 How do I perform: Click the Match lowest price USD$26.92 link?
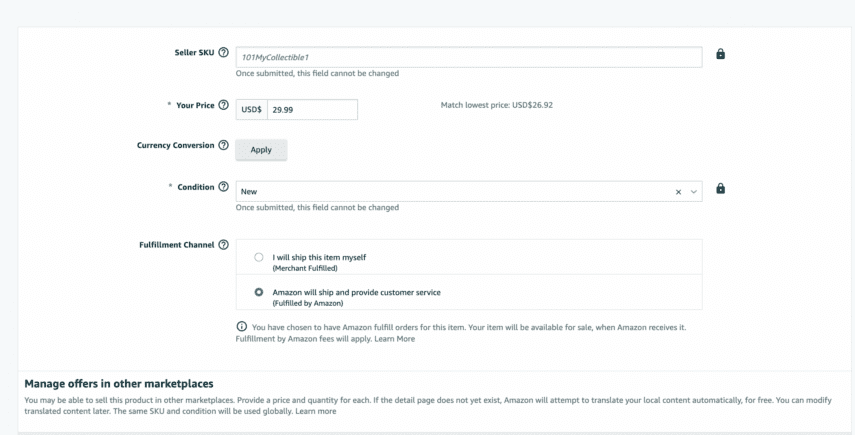point(496,105)
